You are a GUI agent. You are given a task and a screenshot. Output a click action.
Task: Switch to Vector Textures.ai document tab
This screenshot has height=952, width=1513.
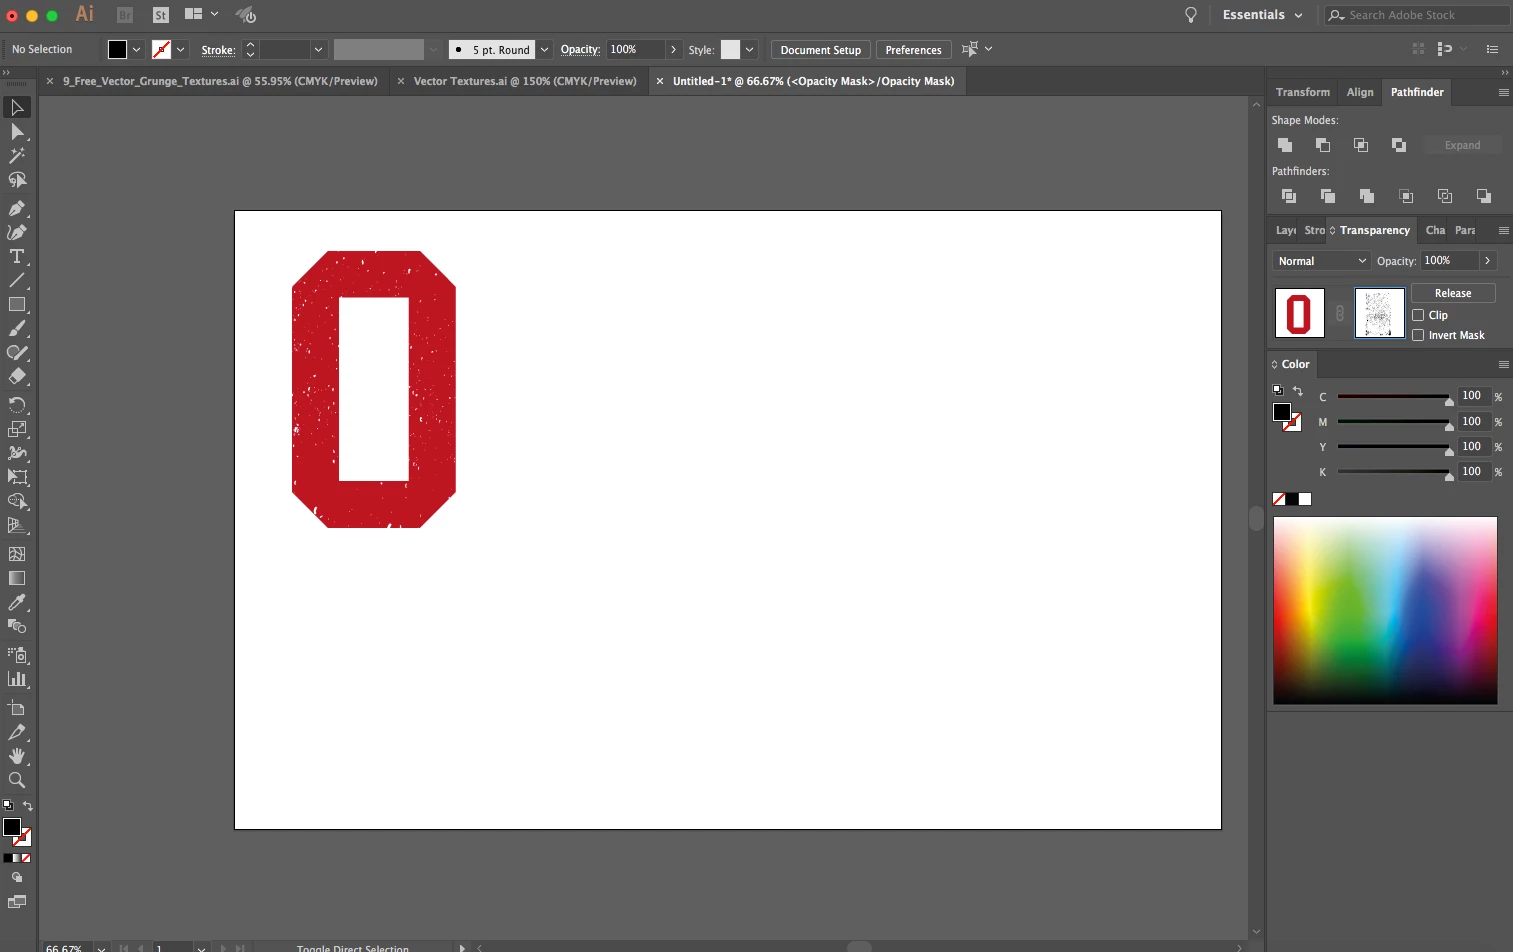tap(525, 81)
